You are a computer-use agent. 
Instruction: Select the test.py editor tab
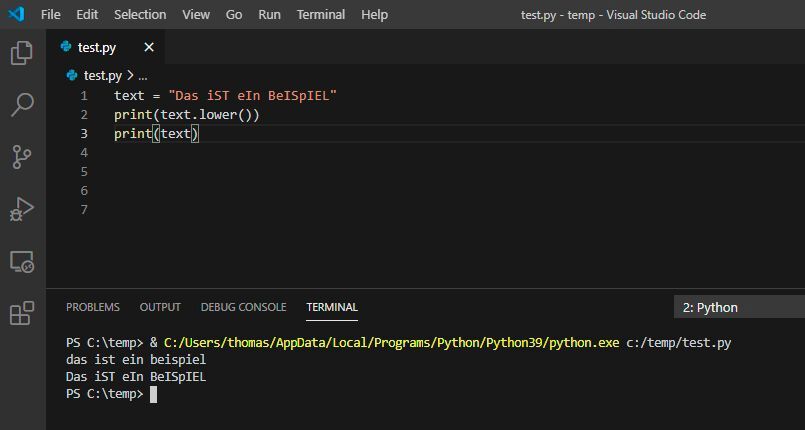click(106, 47)
